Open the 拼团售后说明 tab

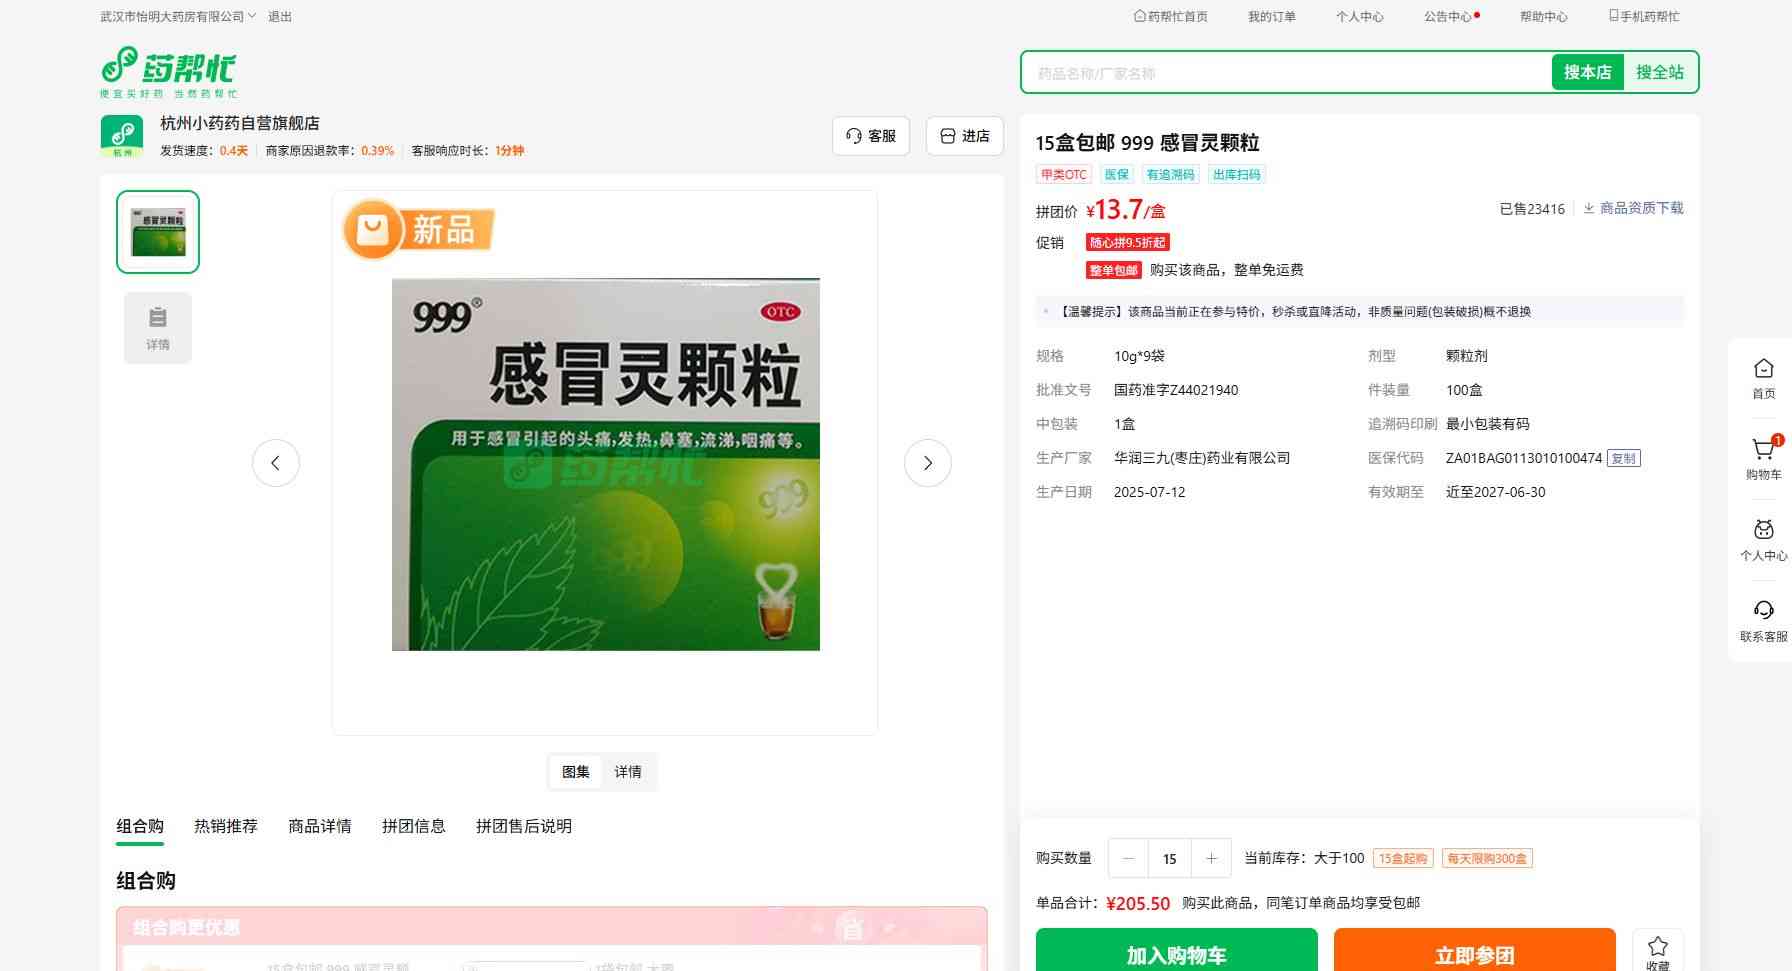tap(524, 826)
